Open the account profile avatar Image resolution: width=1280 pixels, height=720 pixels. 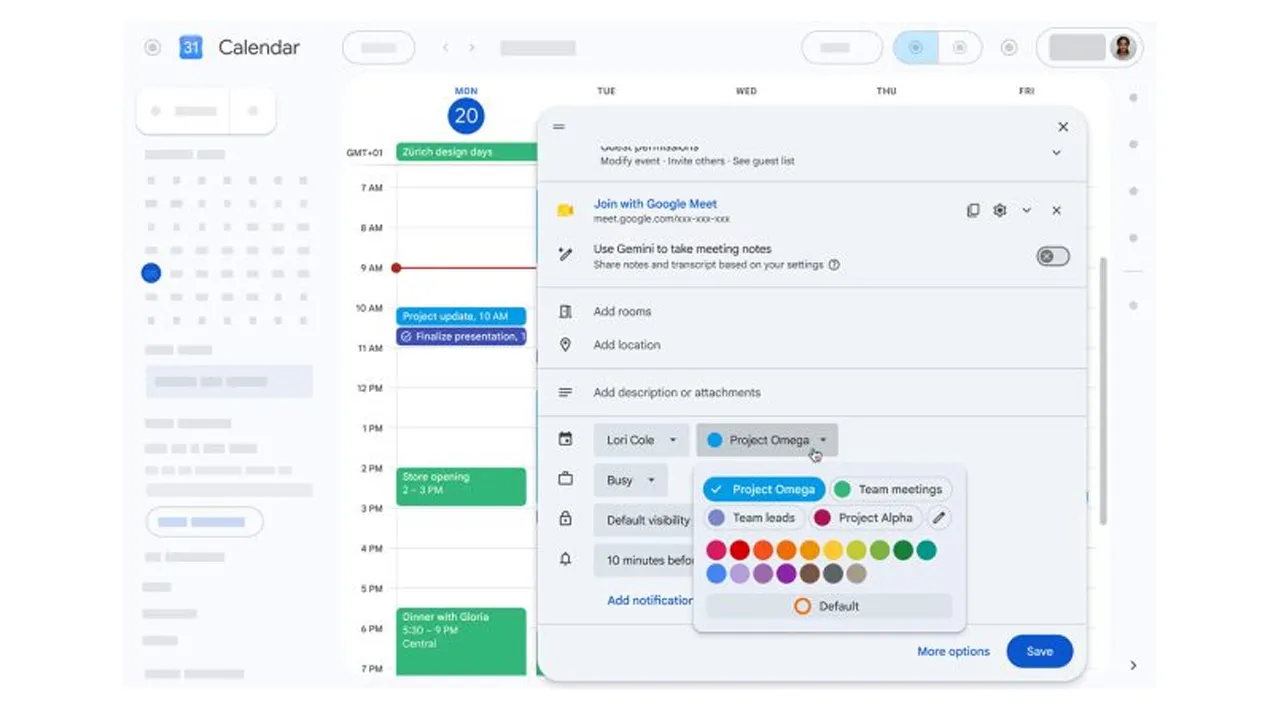(1123, 47)
